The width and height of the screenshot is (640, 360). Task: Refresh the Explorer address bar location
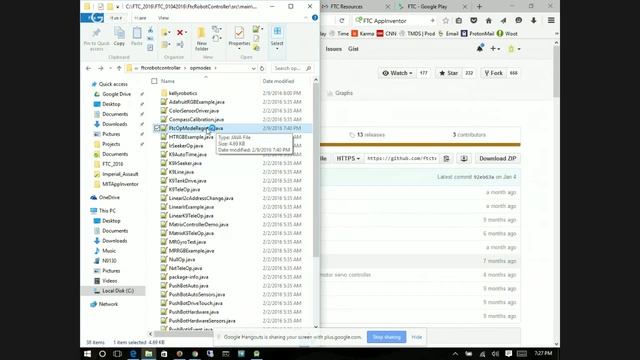tap(262, 68)
